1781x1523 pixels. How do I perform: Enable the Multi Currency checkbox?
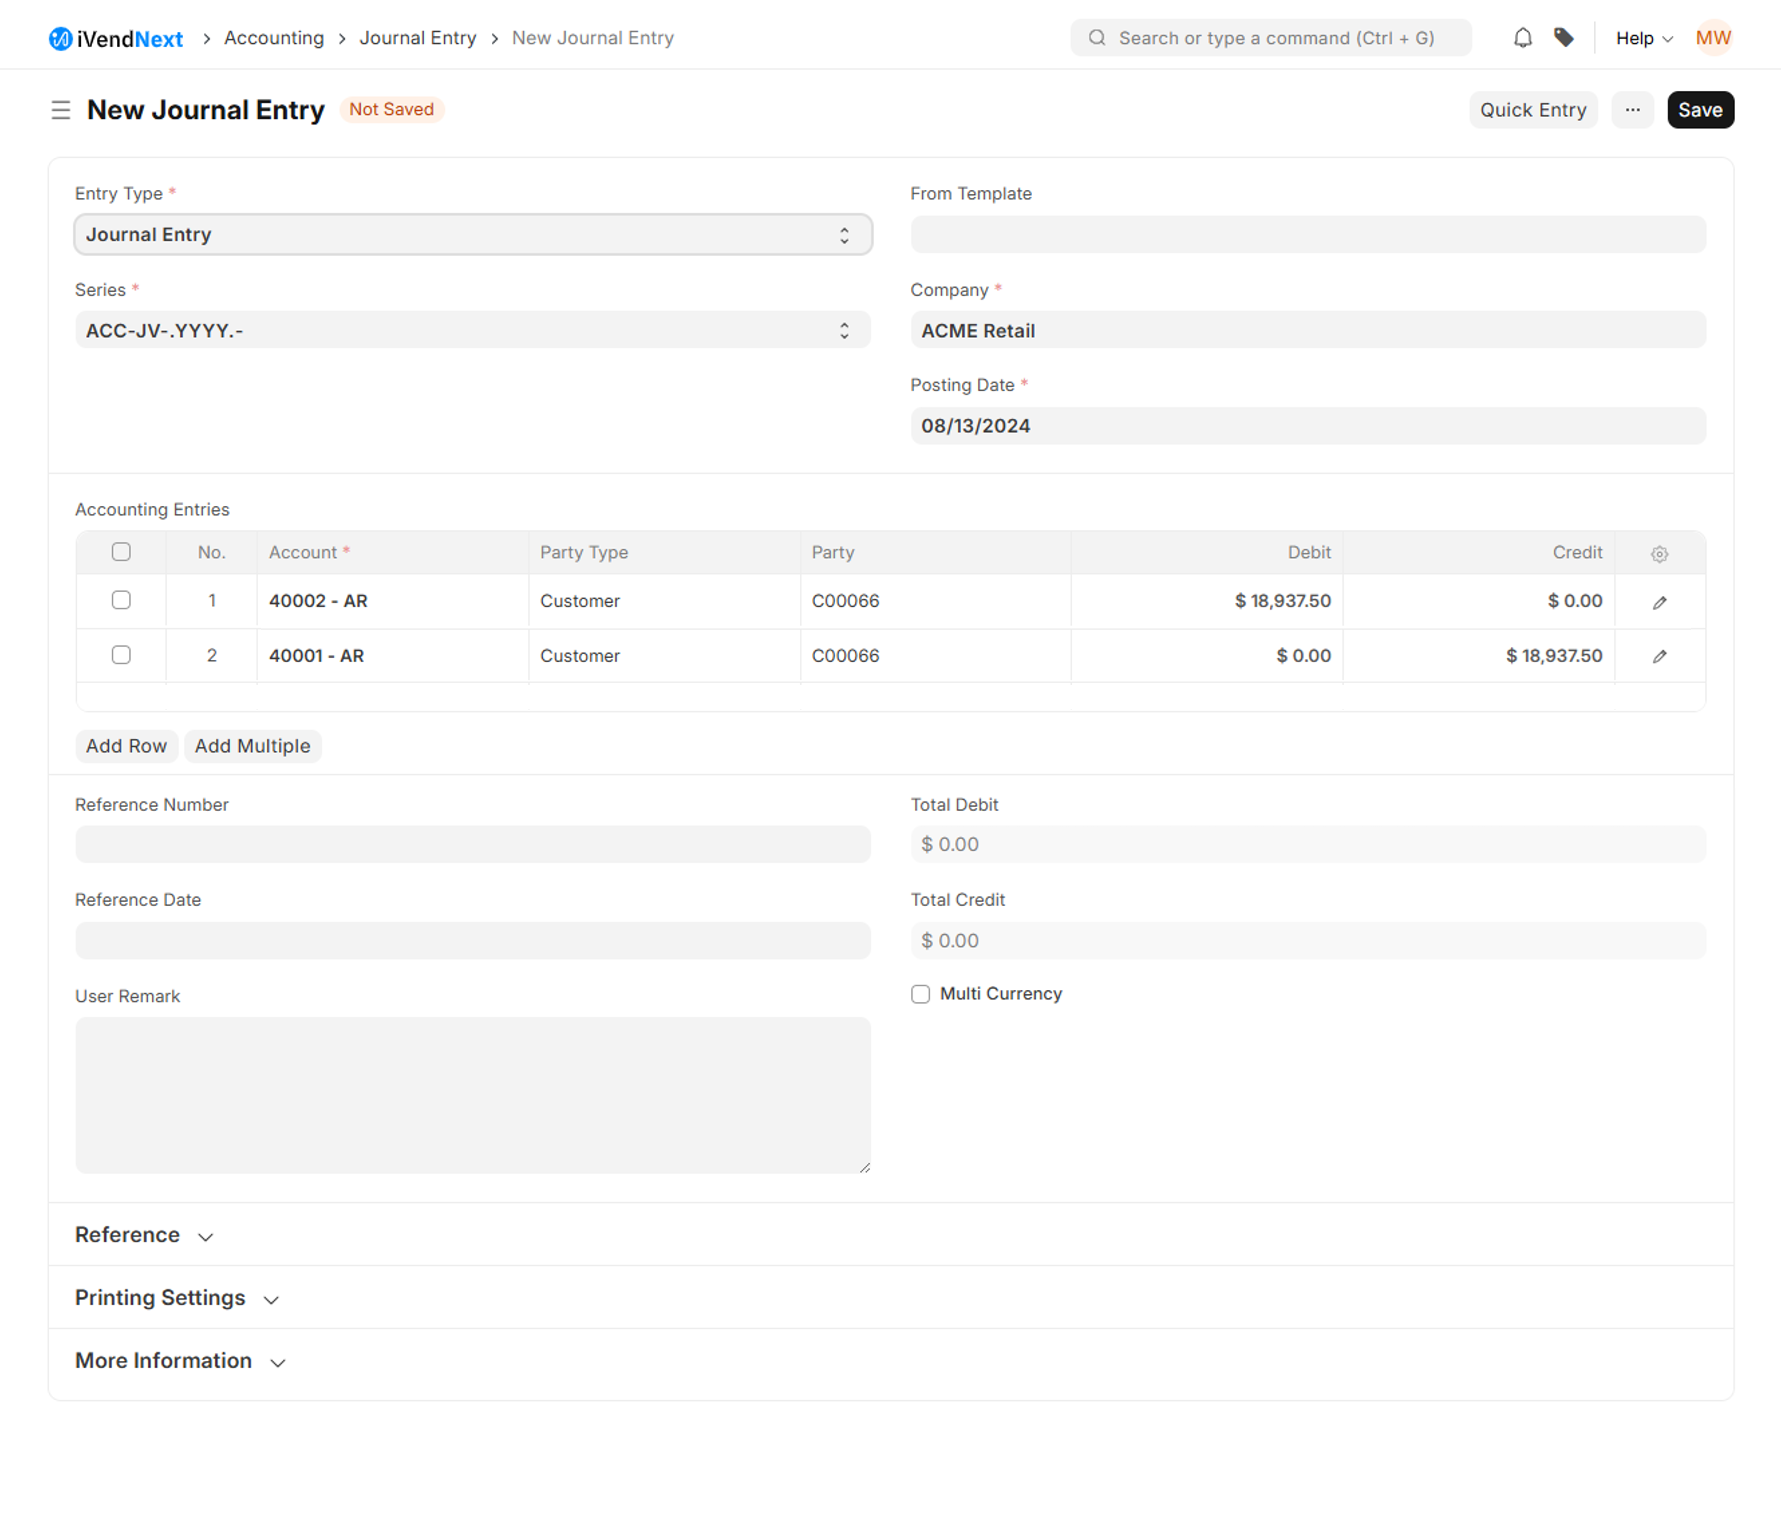coord(920,994)
